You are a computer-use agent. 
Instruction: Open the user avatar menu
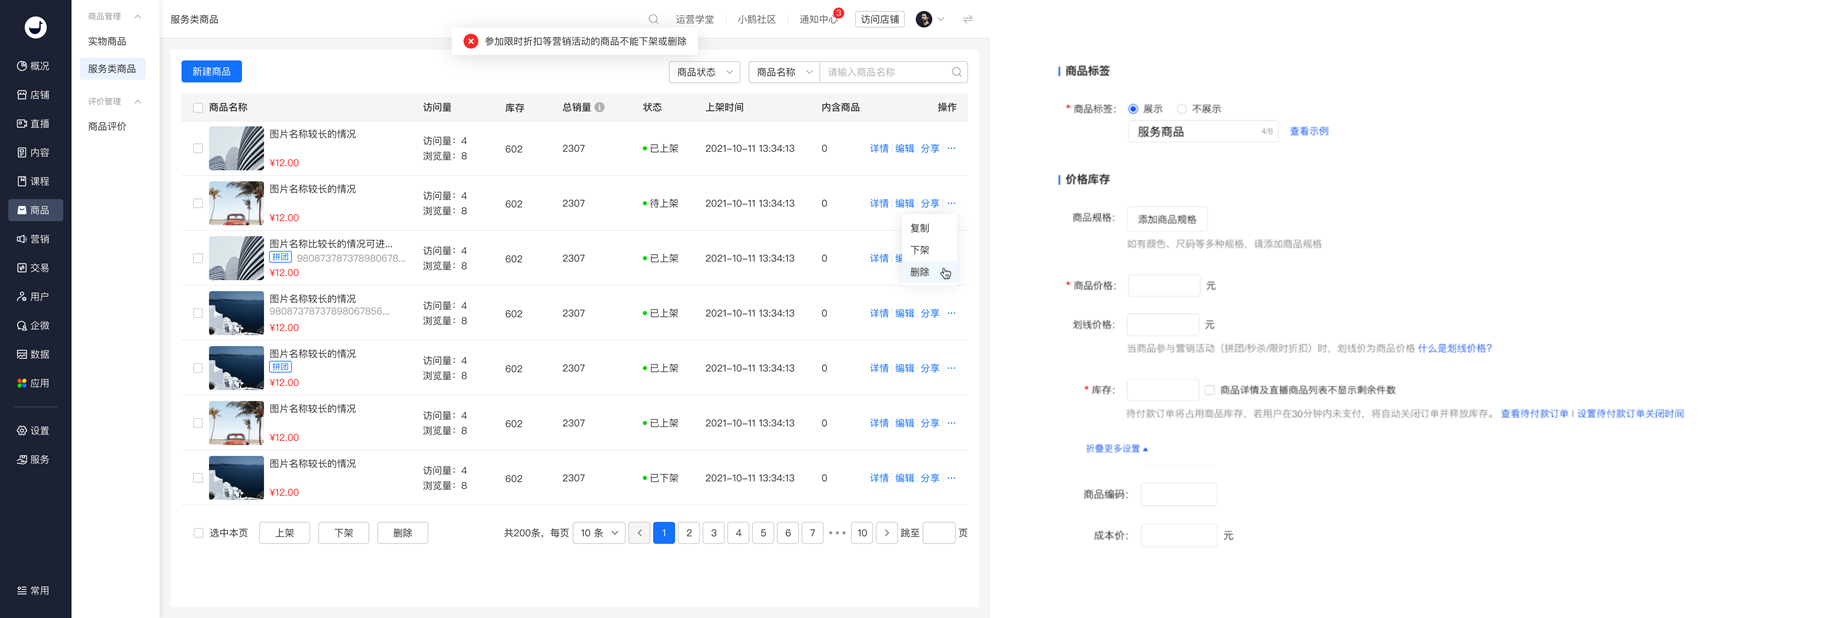point(929,19)
